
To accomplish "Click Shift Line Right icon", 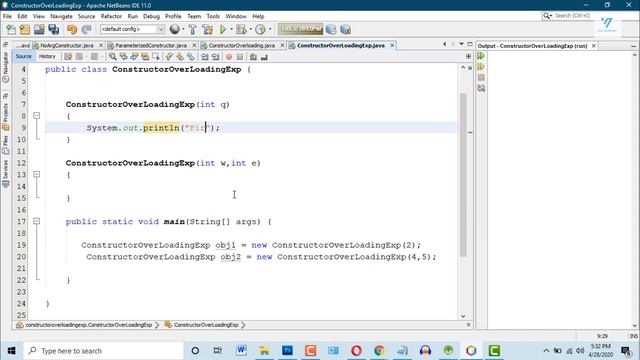I will [x=215, y=57].
